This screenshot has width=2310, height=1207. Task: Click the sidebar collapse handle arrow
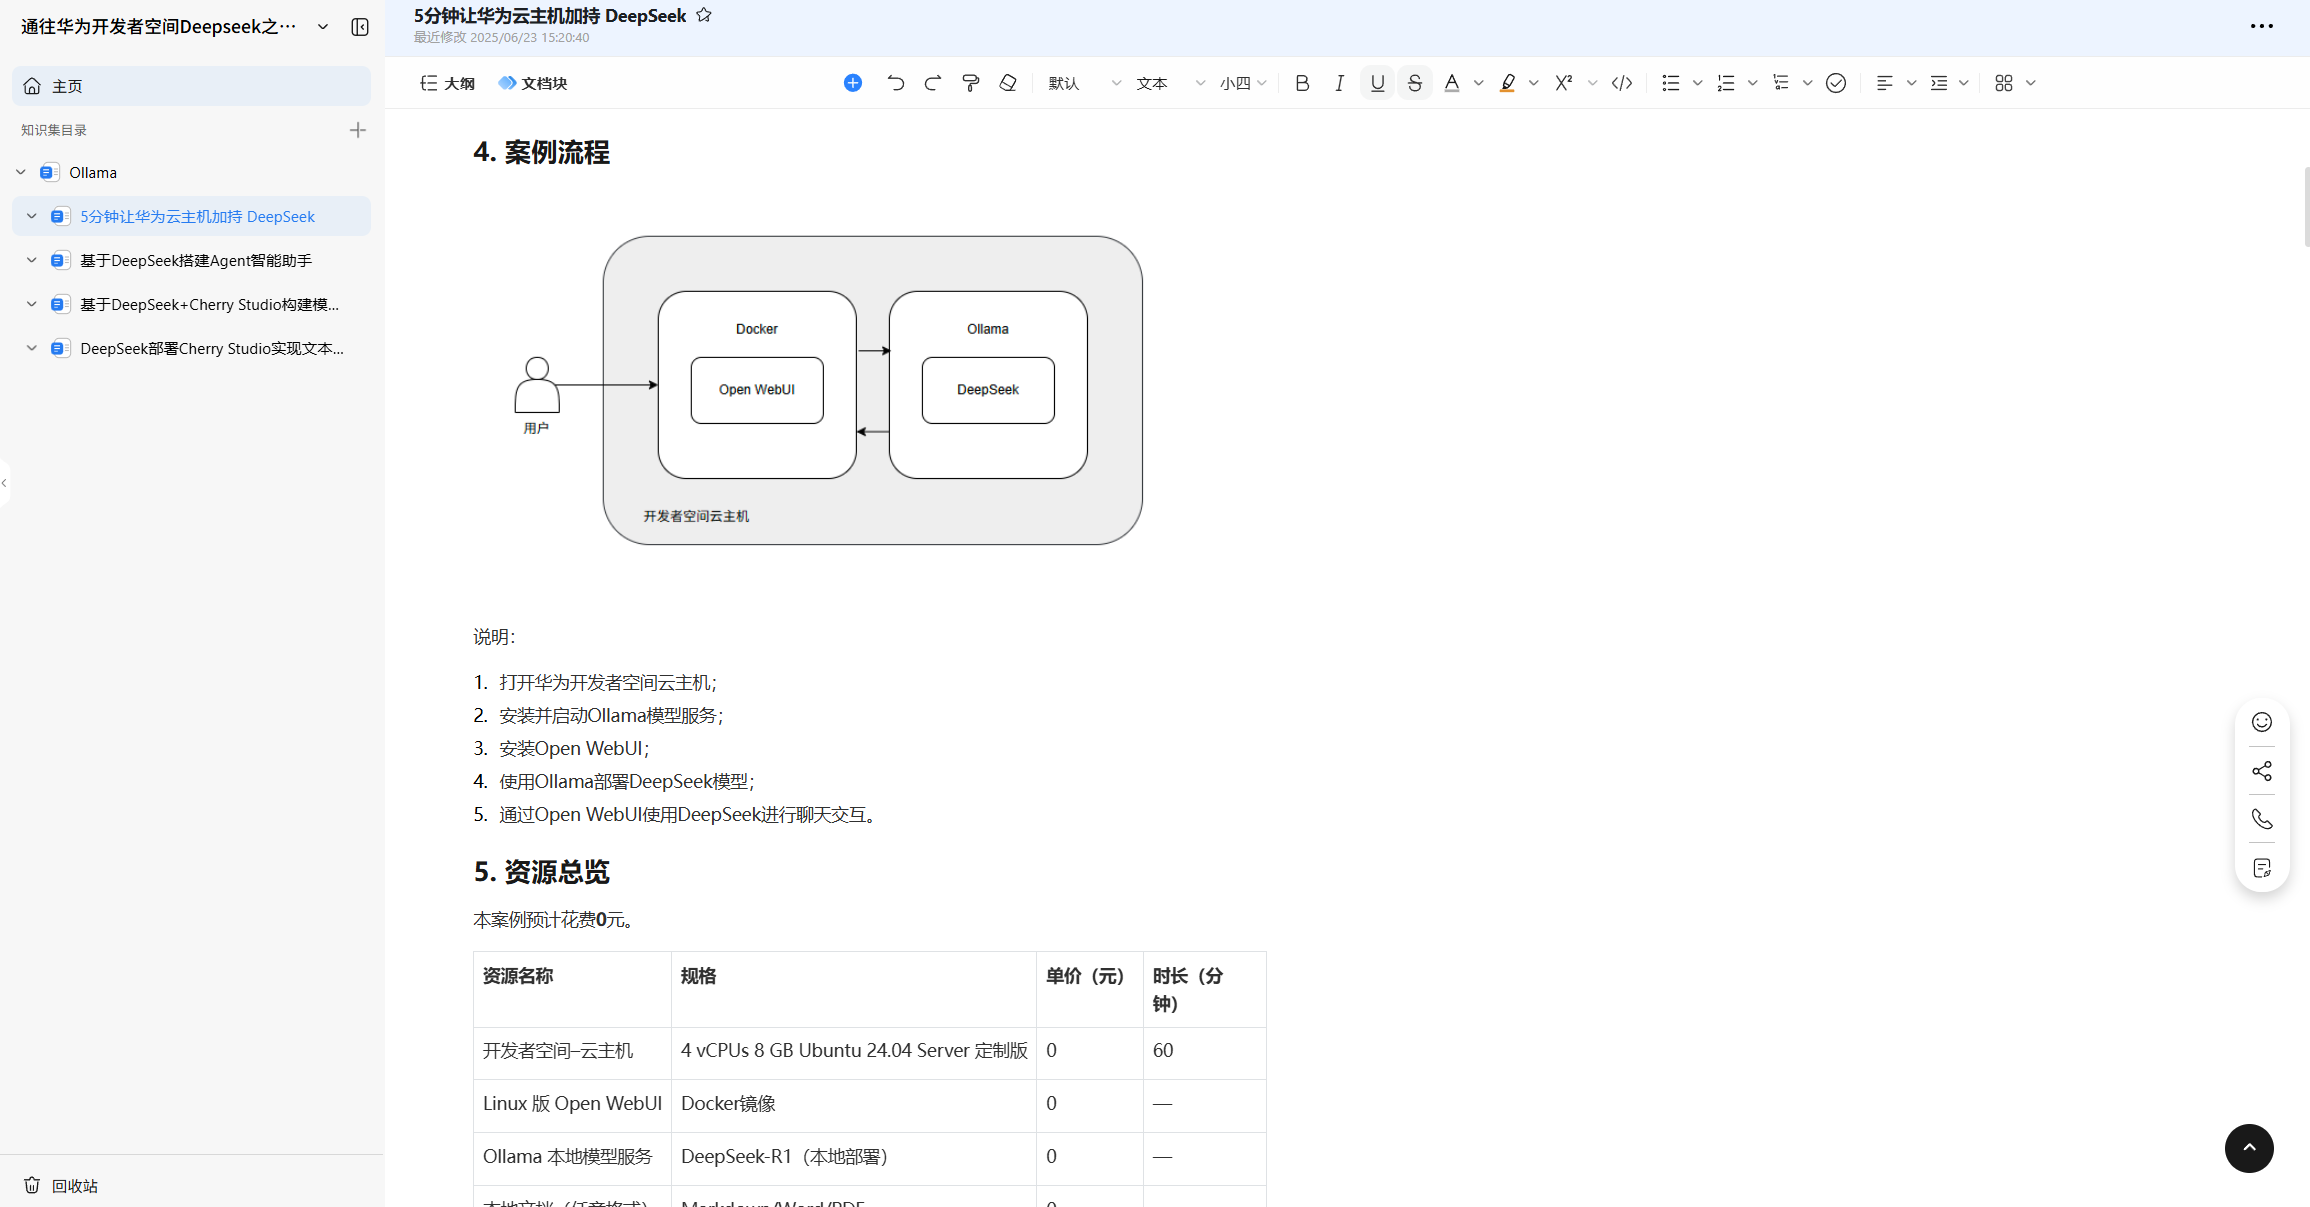[4, 483]
